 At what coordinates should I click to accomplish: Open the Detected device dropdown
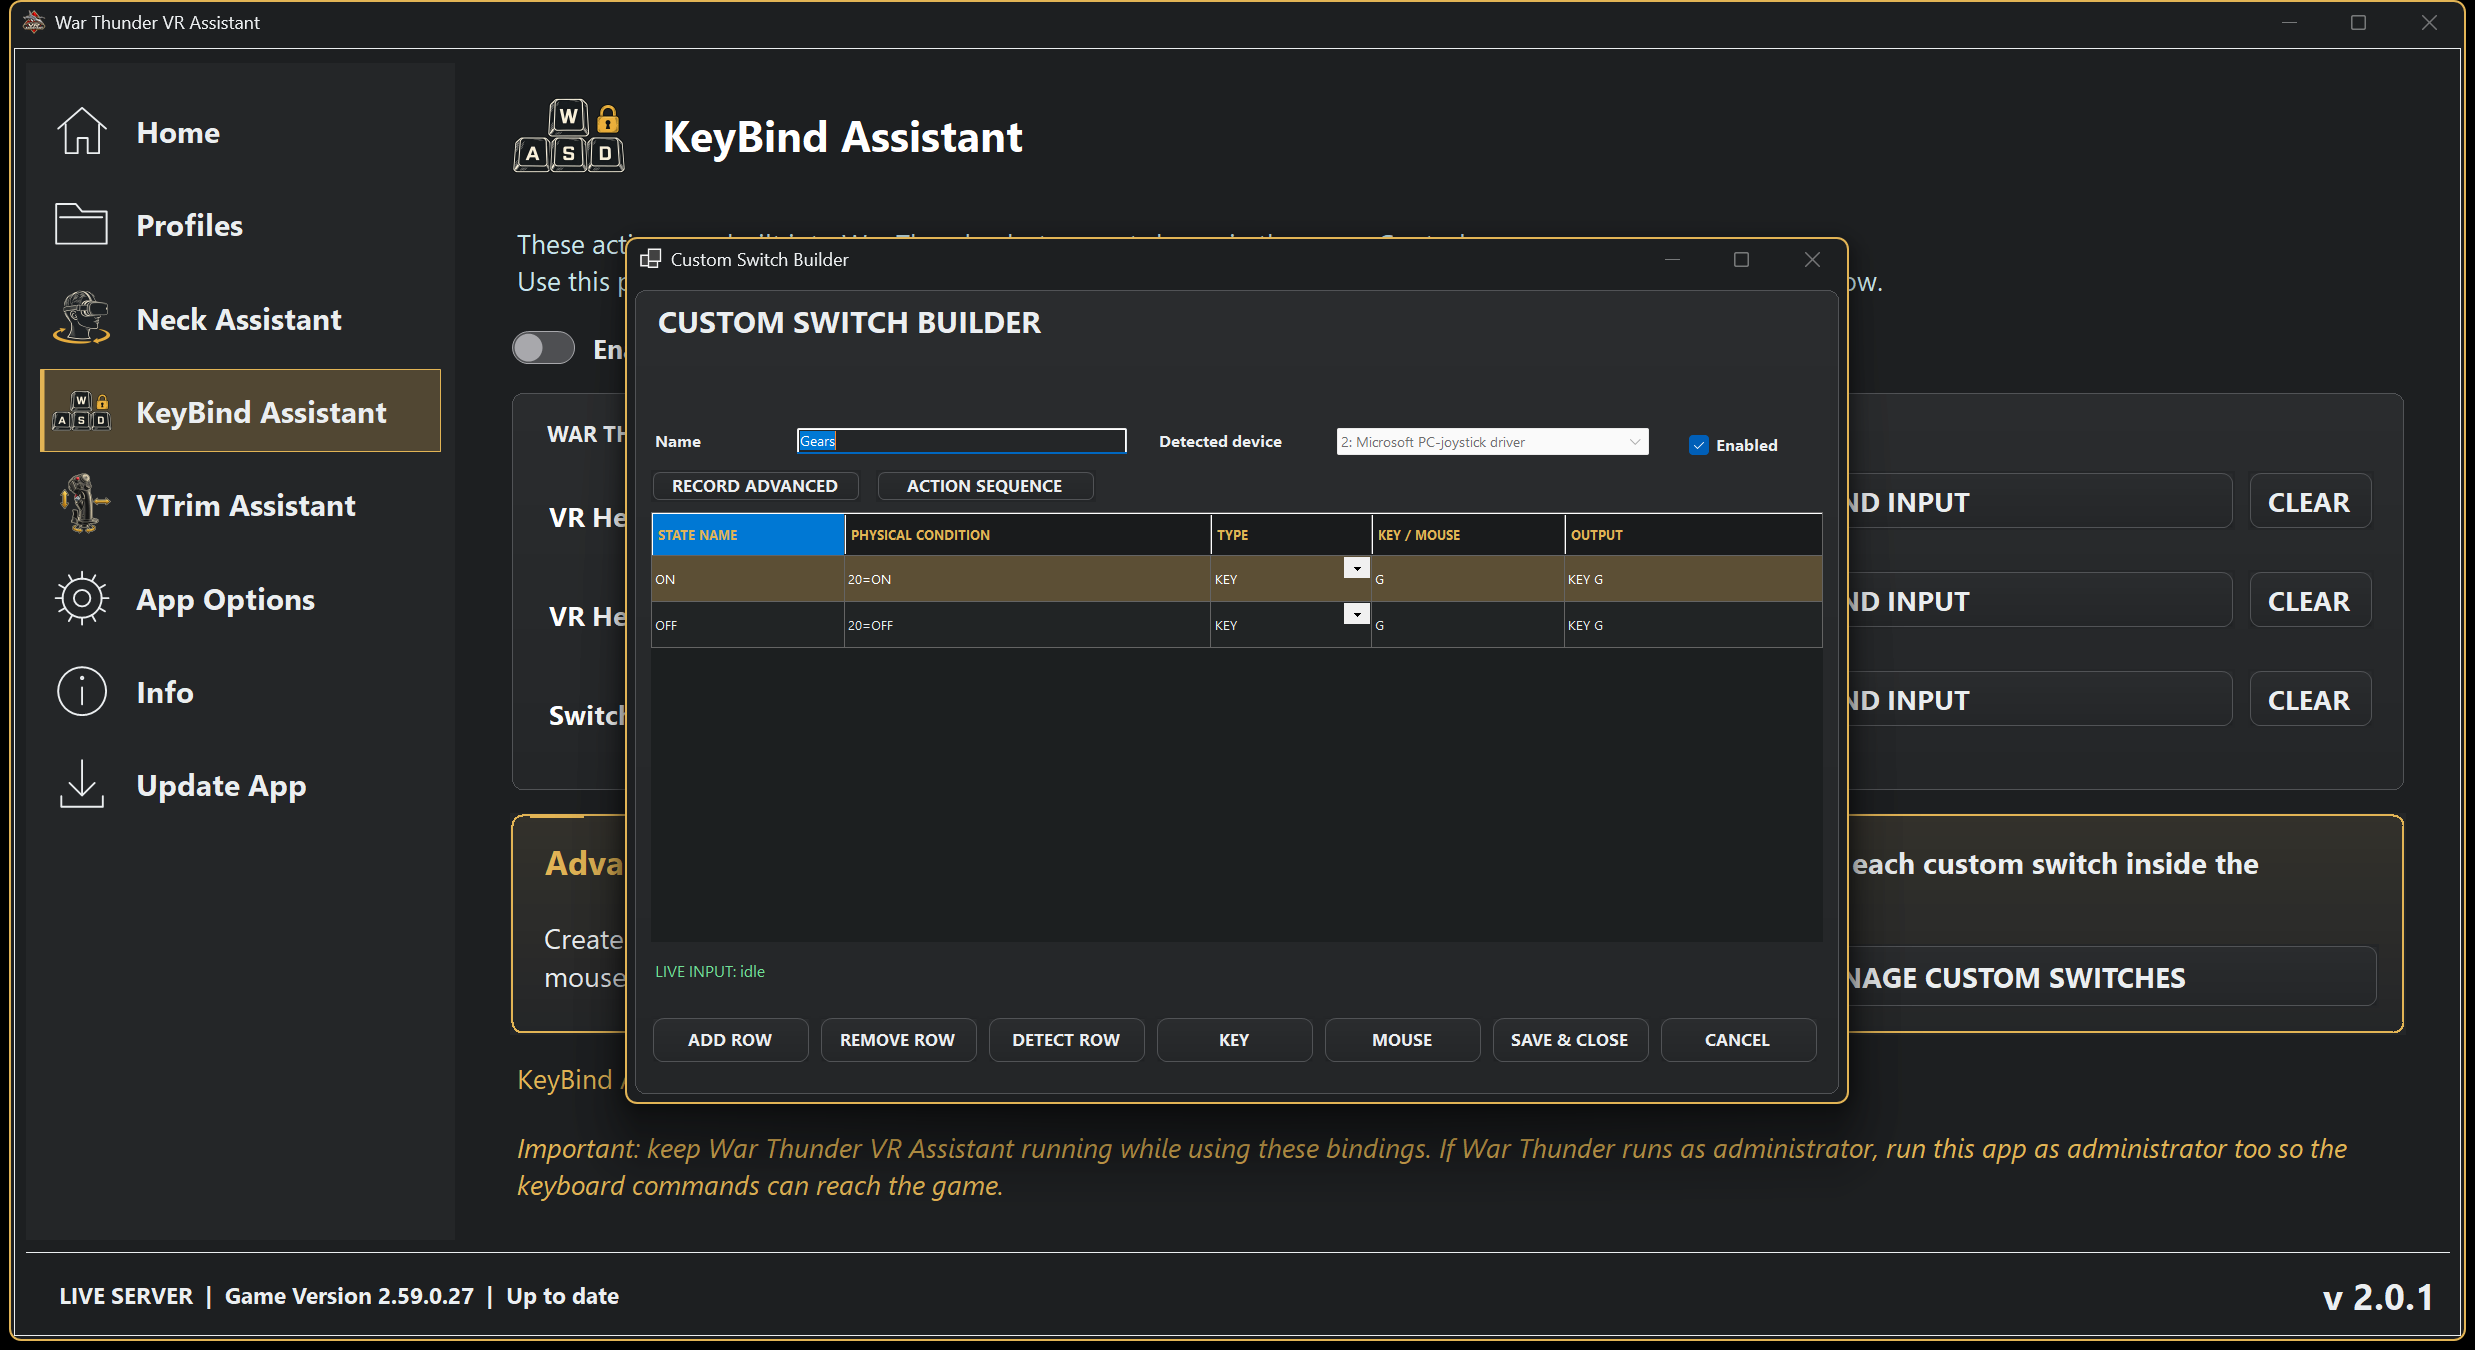(1492, 442)
